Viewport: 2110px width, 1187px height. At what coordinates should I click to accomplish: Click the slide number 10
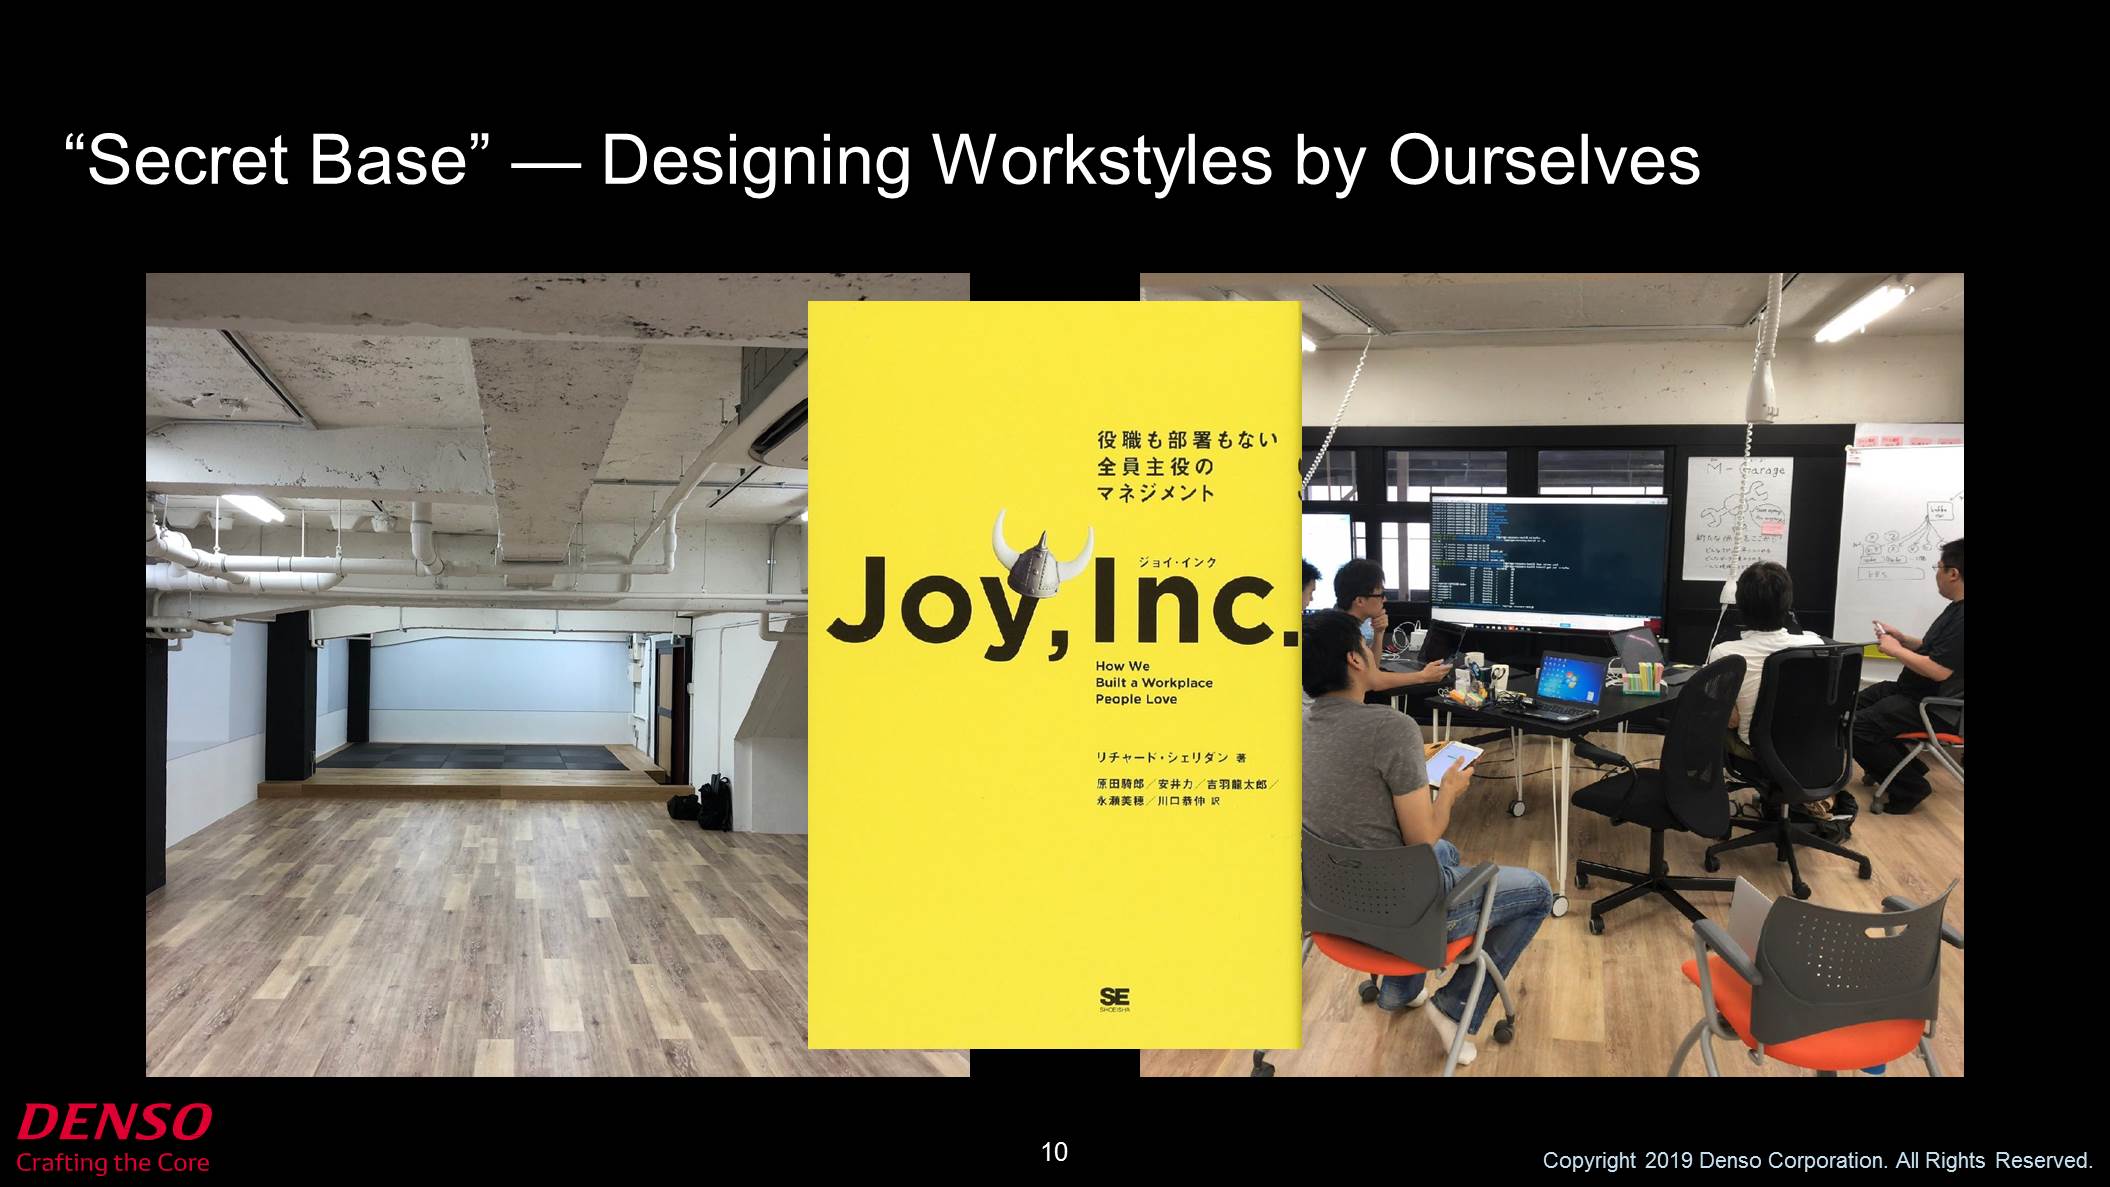(1054, 1152)
